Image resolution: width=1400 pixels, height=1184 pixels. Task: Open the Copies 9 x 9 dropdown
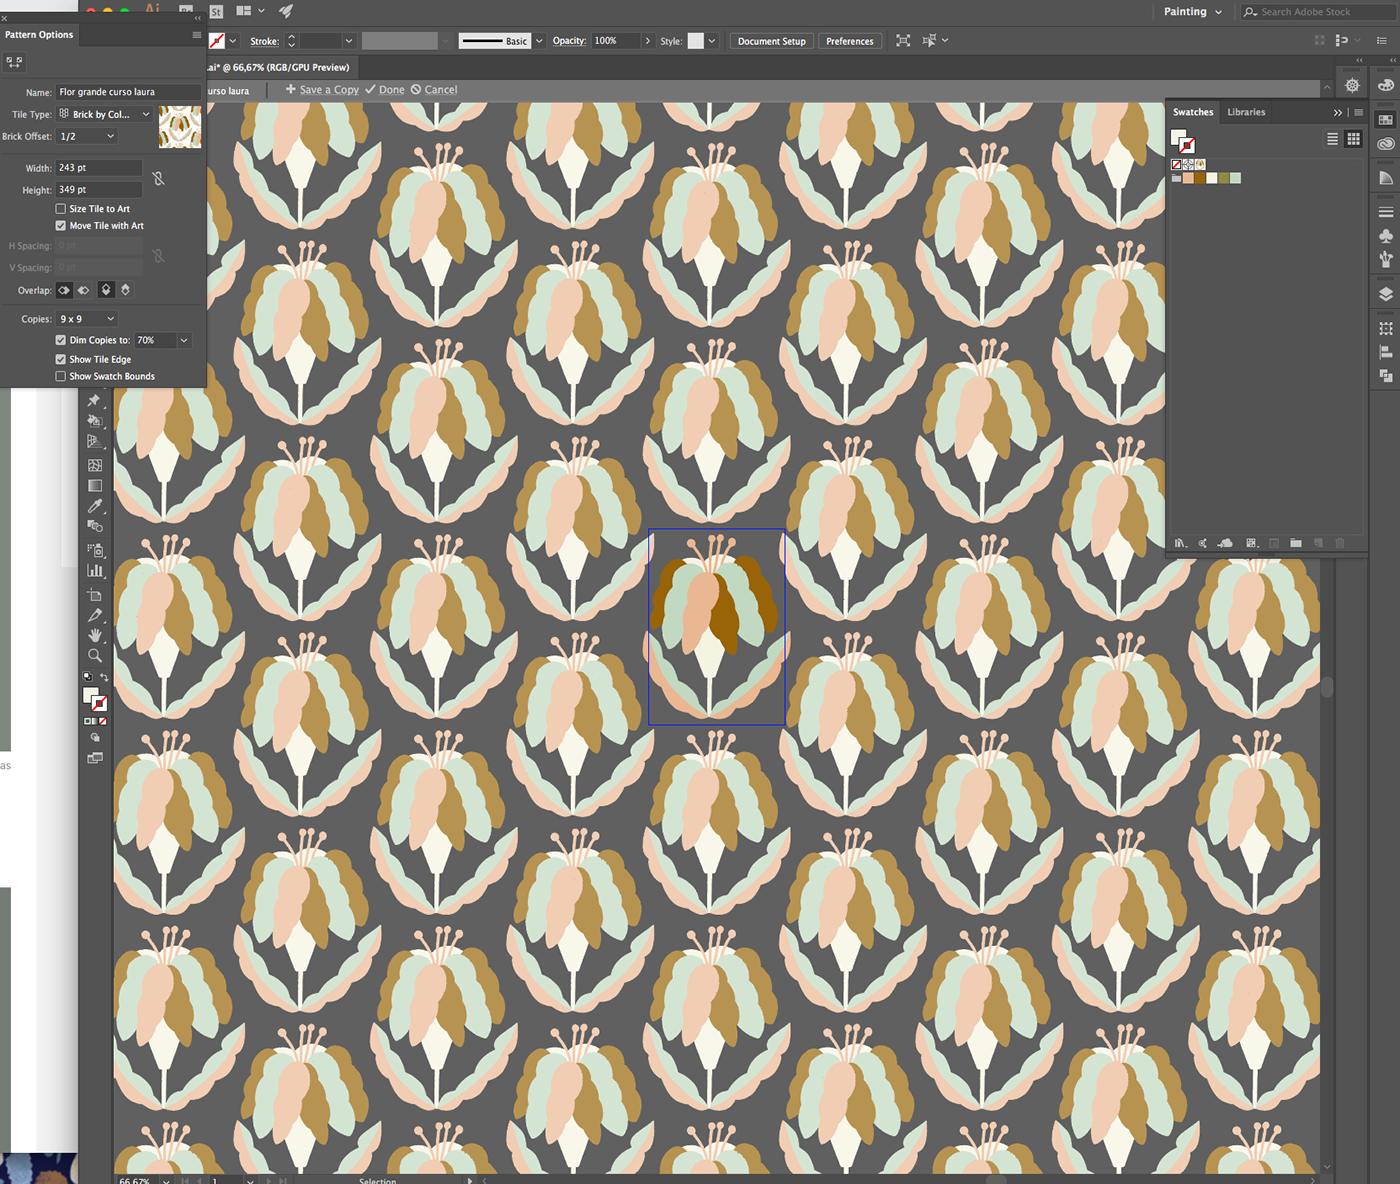click(87, 319)
